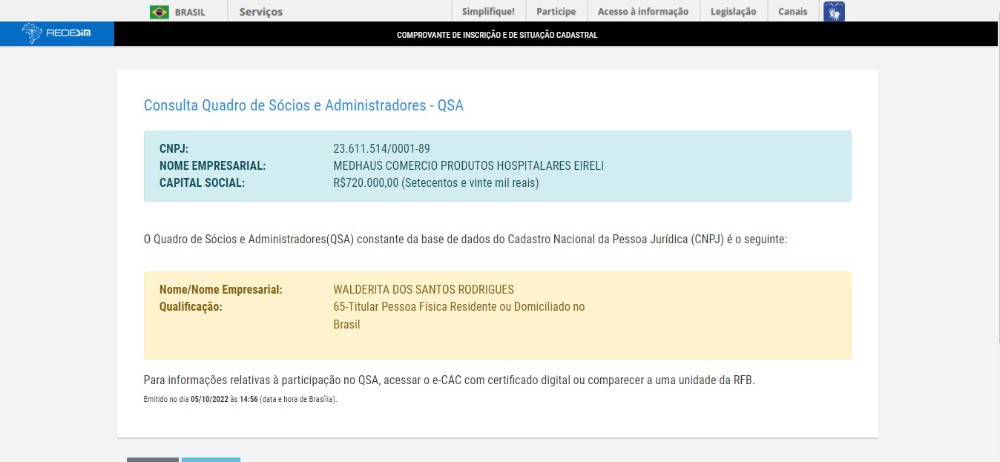Open the Serviços menu
Screen dimensions: 1000x462
point(261,12)
